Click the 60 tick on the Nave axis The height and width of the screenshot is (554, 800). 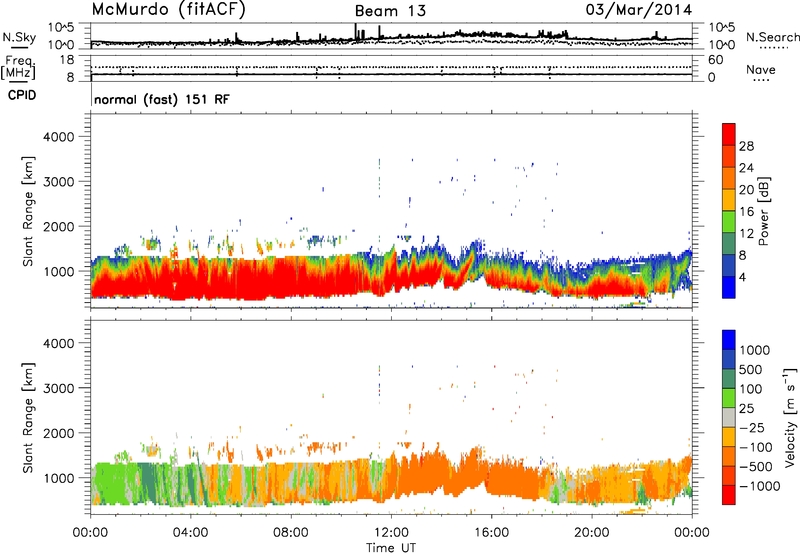tap(715, 60)
